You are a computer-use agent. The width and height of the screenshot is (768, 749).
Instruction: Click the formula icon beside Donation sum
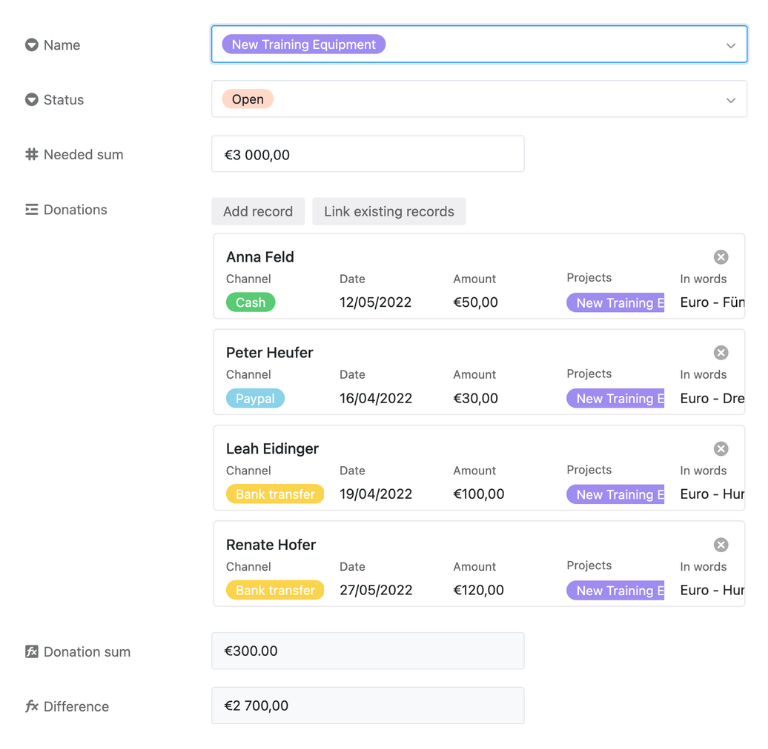[x=32, y=652]
